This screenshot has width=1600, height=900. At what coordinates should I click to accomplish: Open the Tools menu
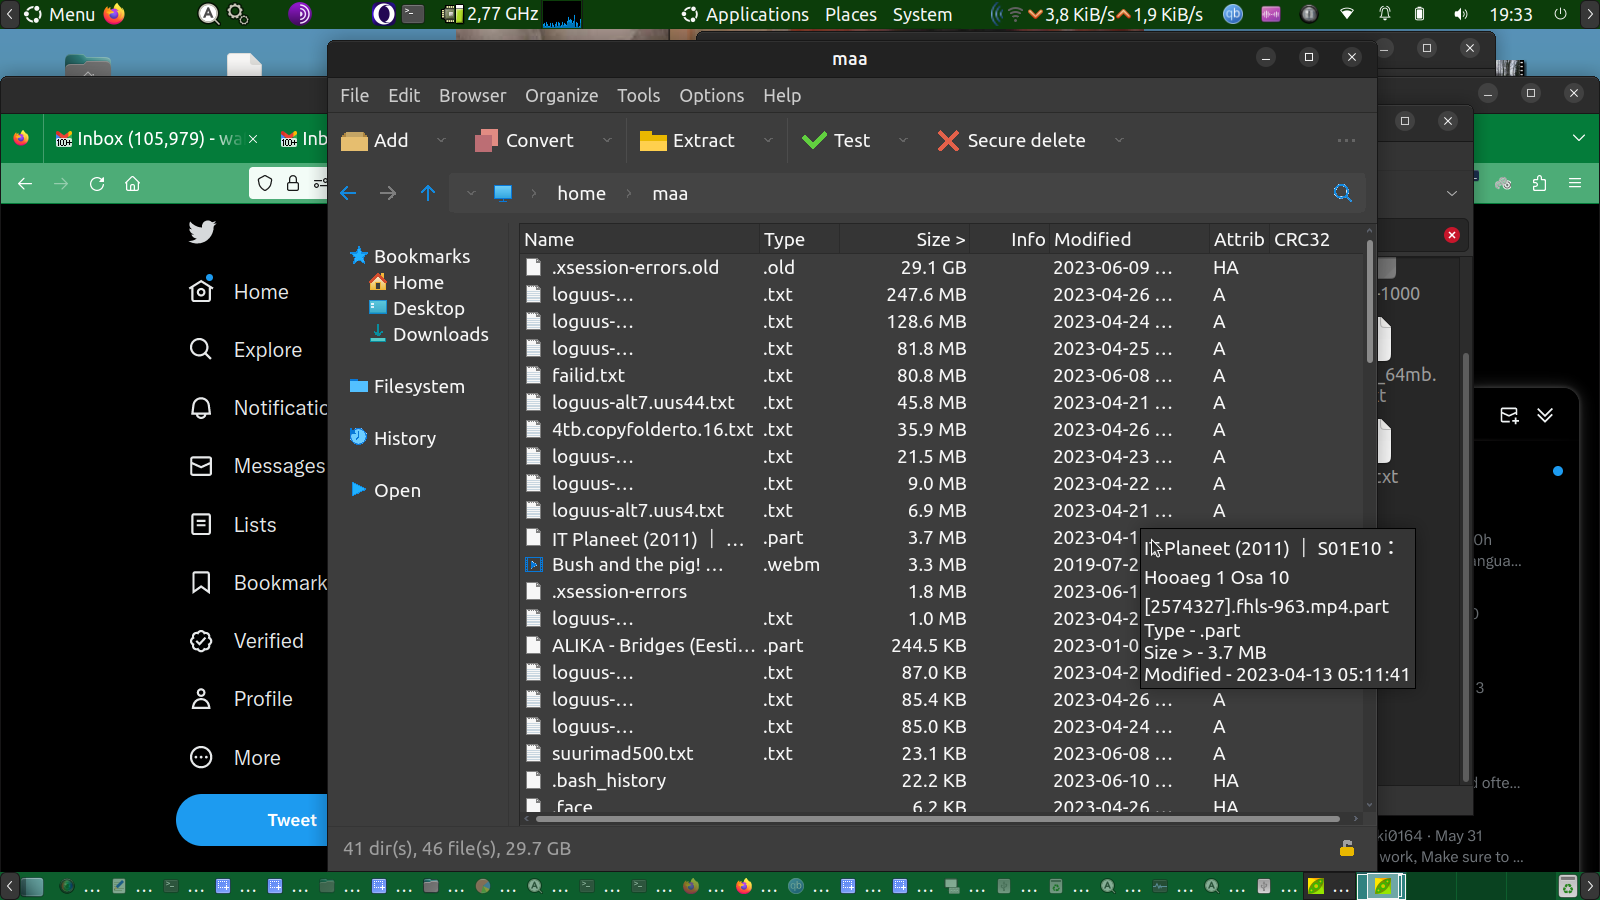tap(638, 96)
